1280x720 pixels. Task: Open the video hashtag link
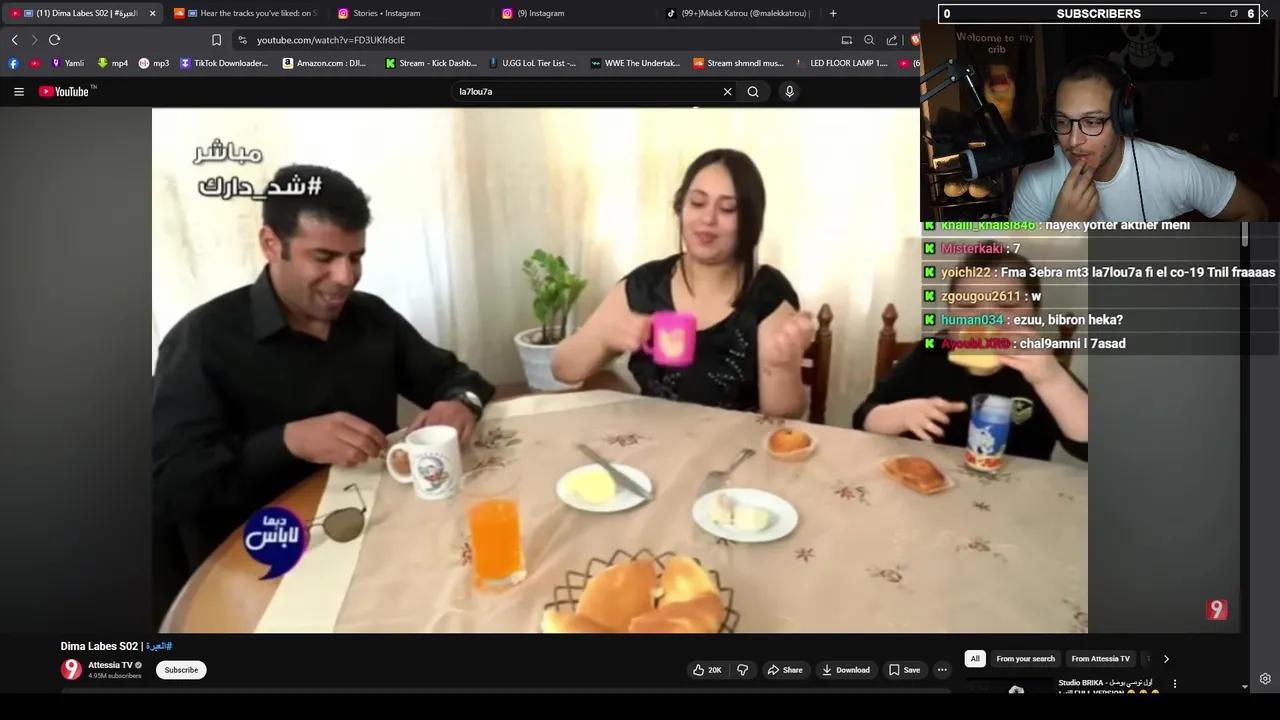point(159,646)
